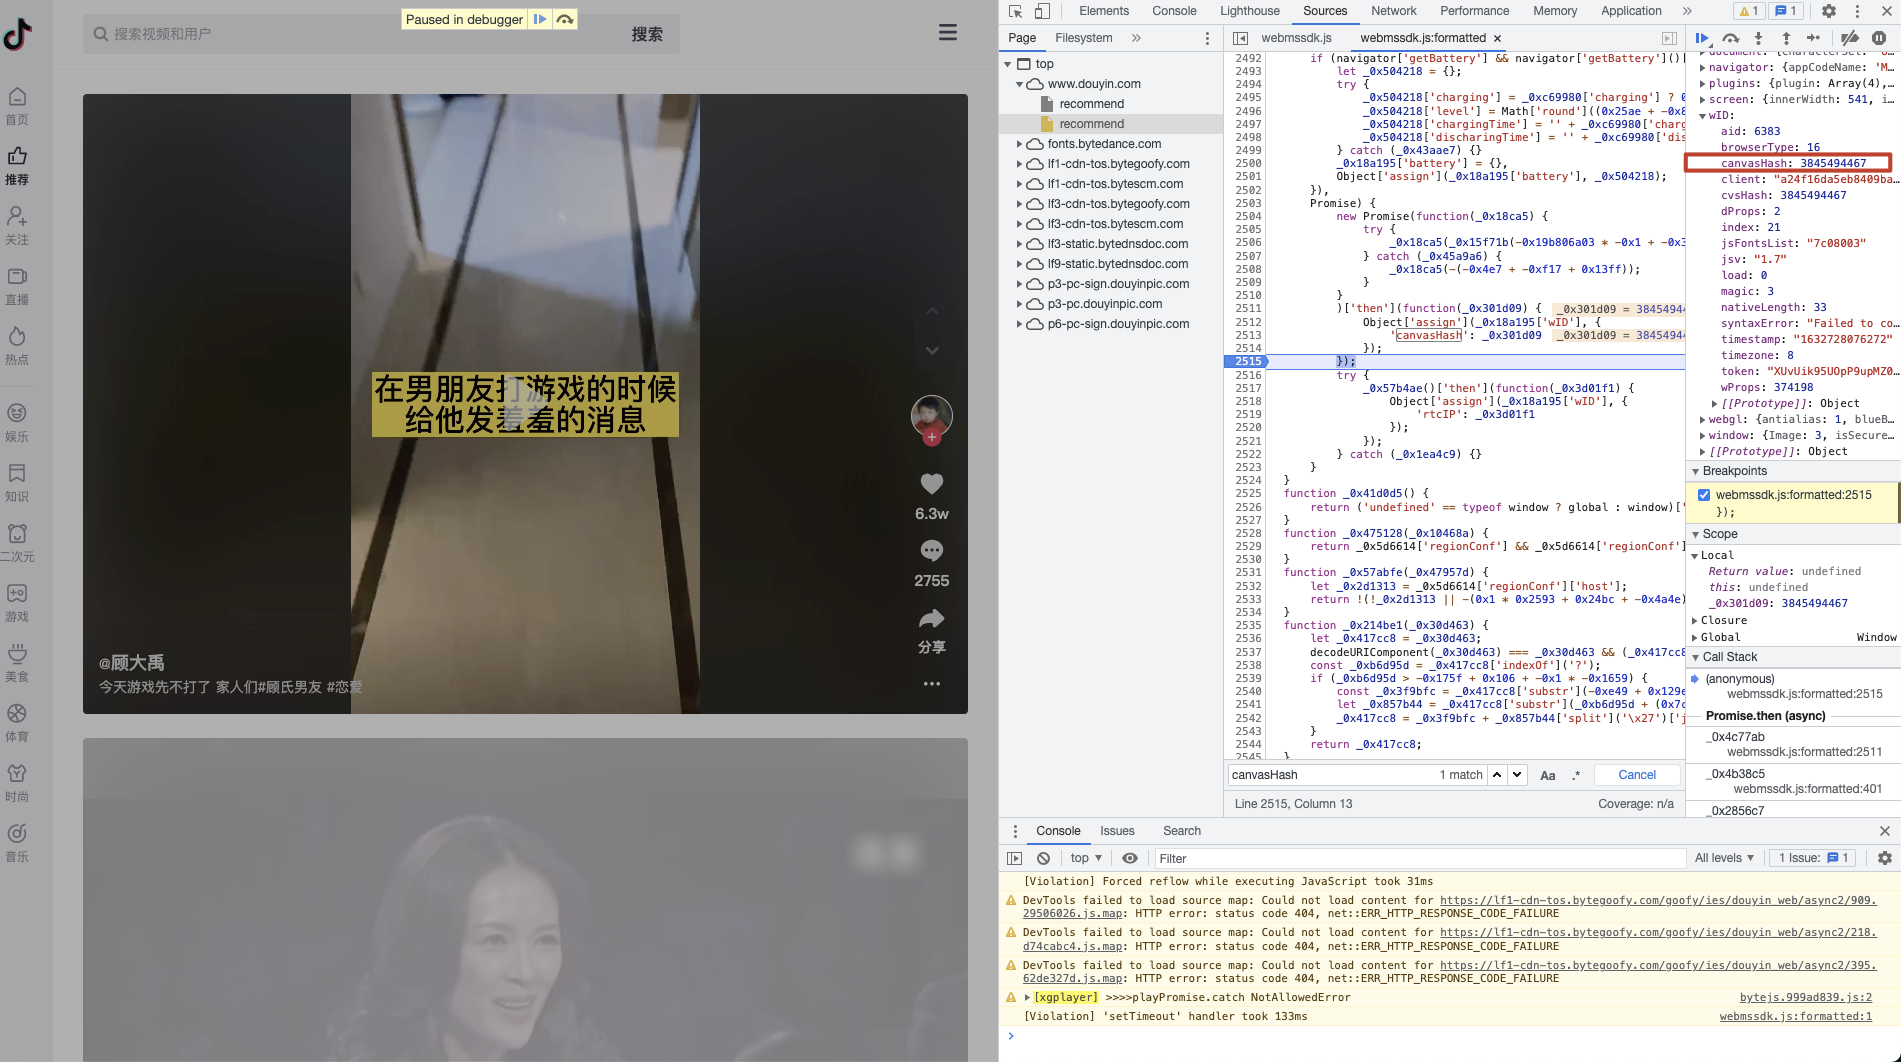Like the video with heart icon
The image size is (1901, 1062).
pos(932,484)
